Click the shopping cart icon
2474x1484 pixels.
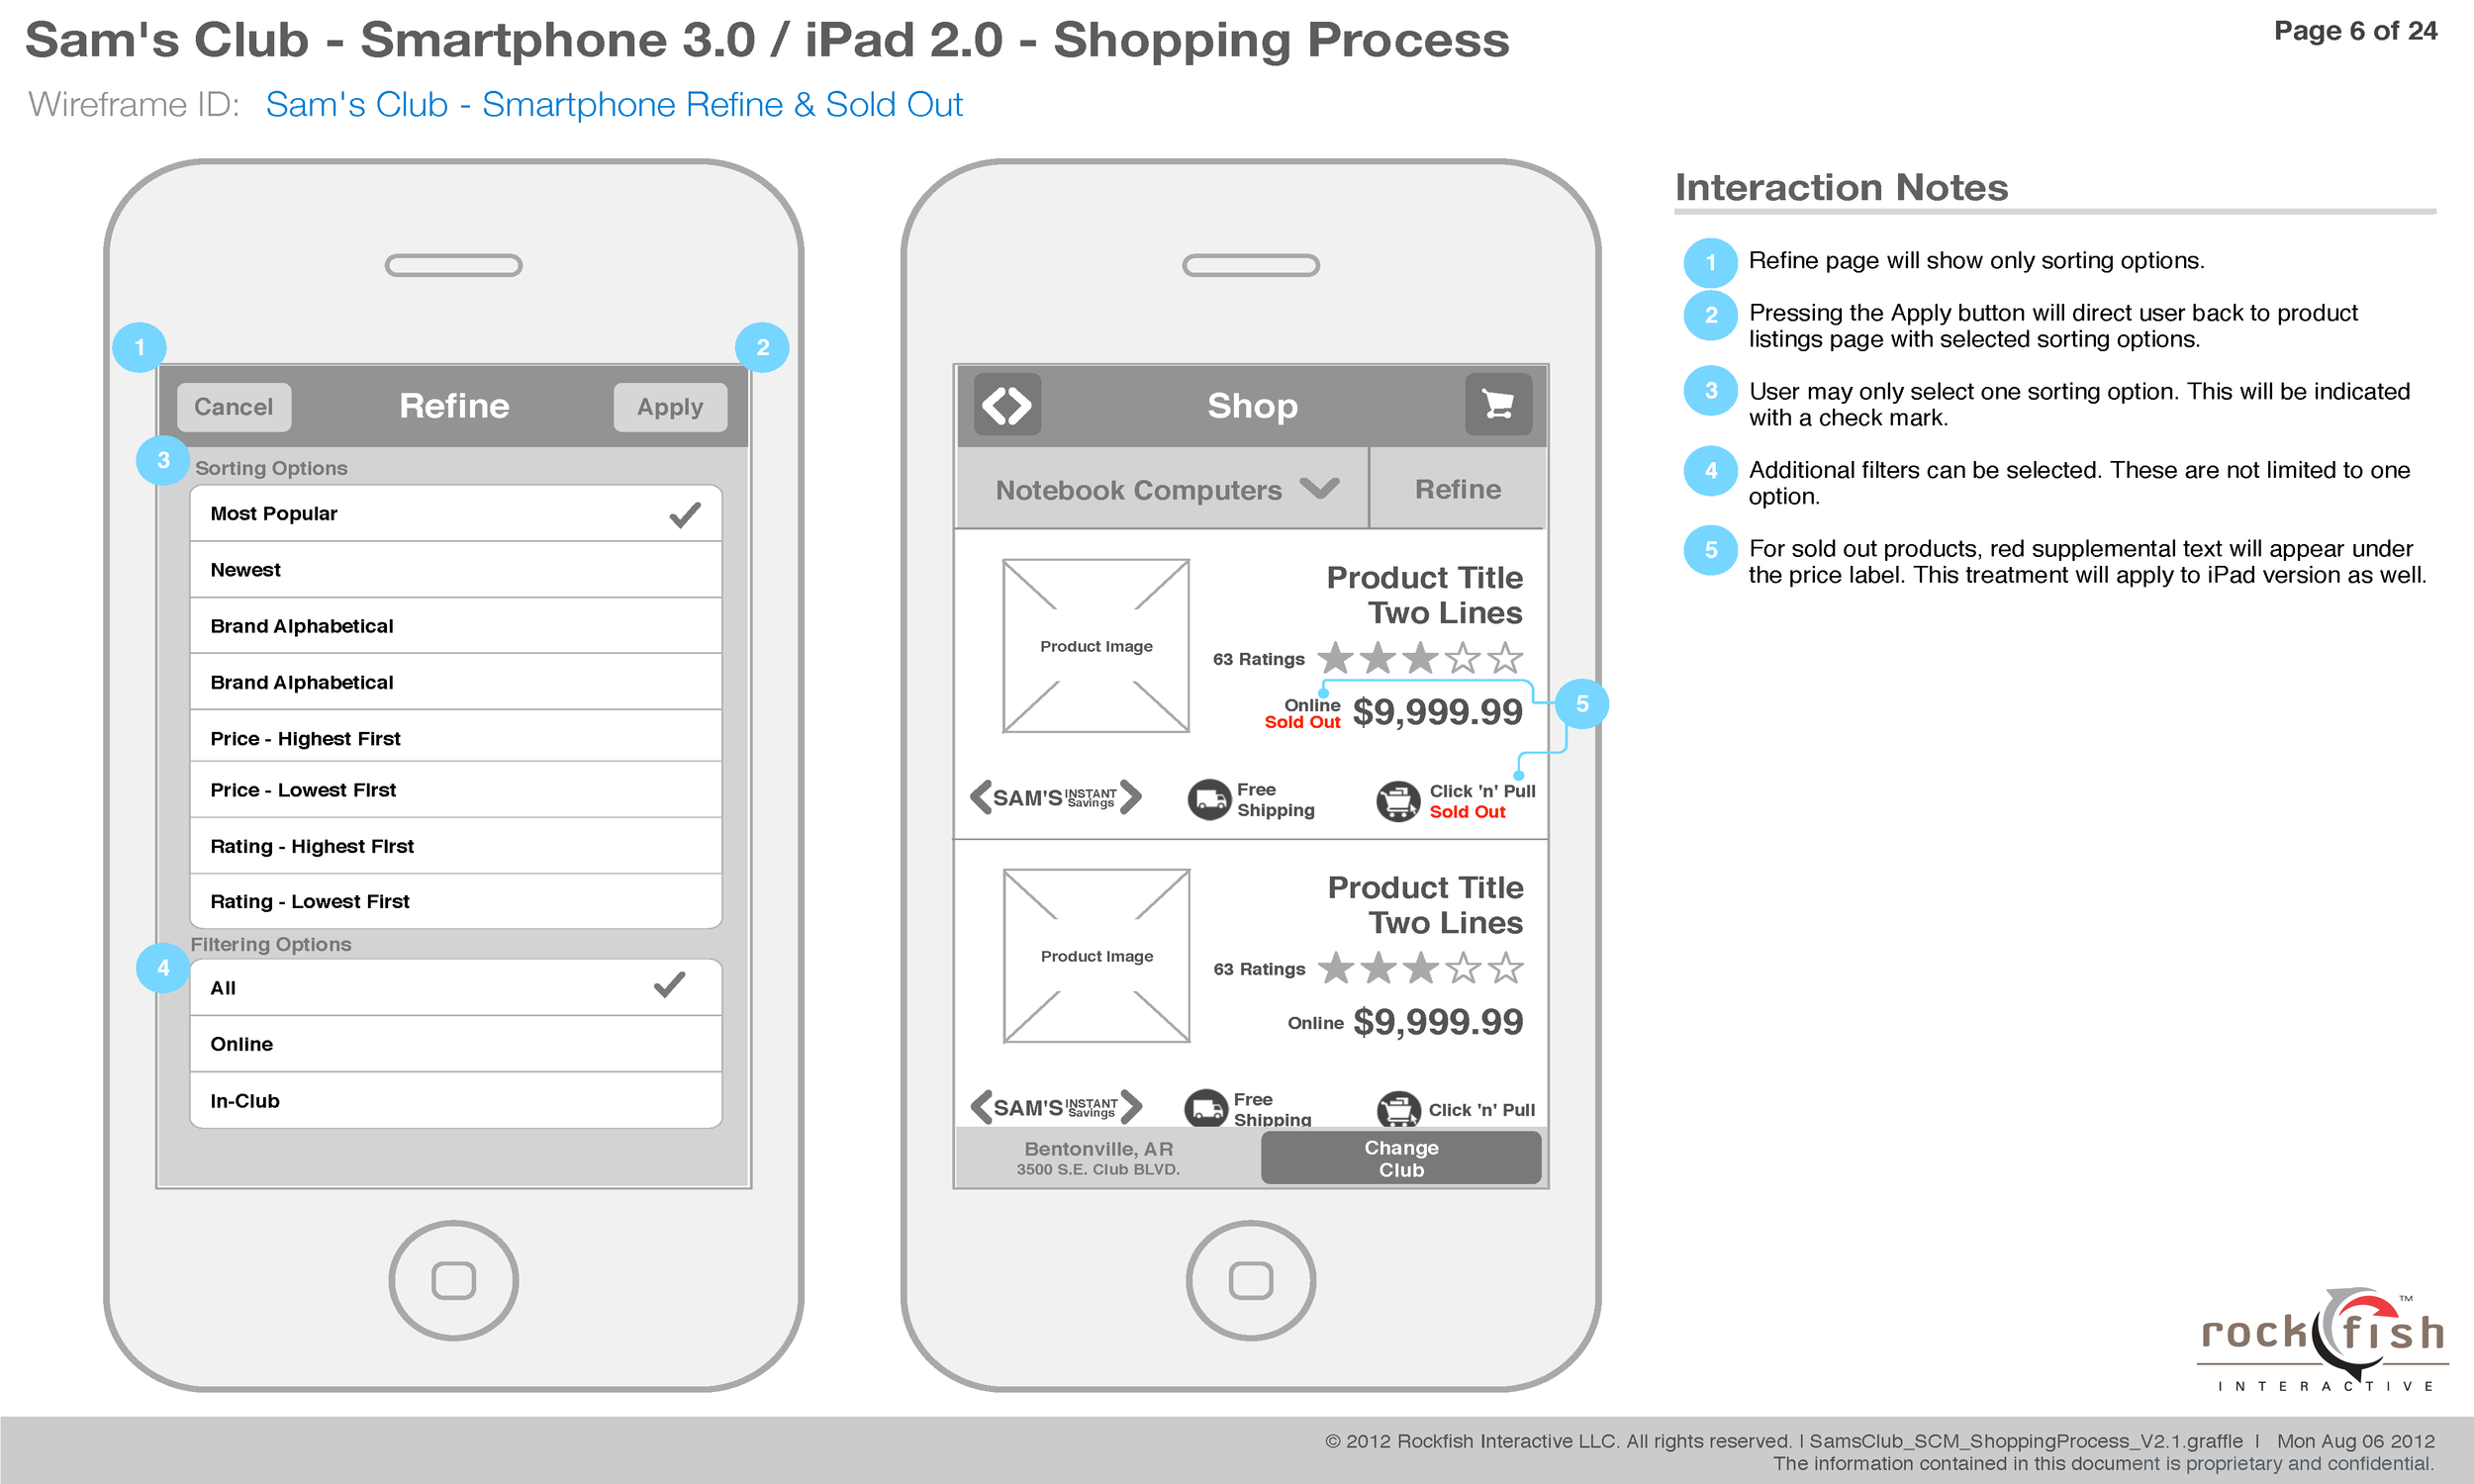tap(1498, 407)
